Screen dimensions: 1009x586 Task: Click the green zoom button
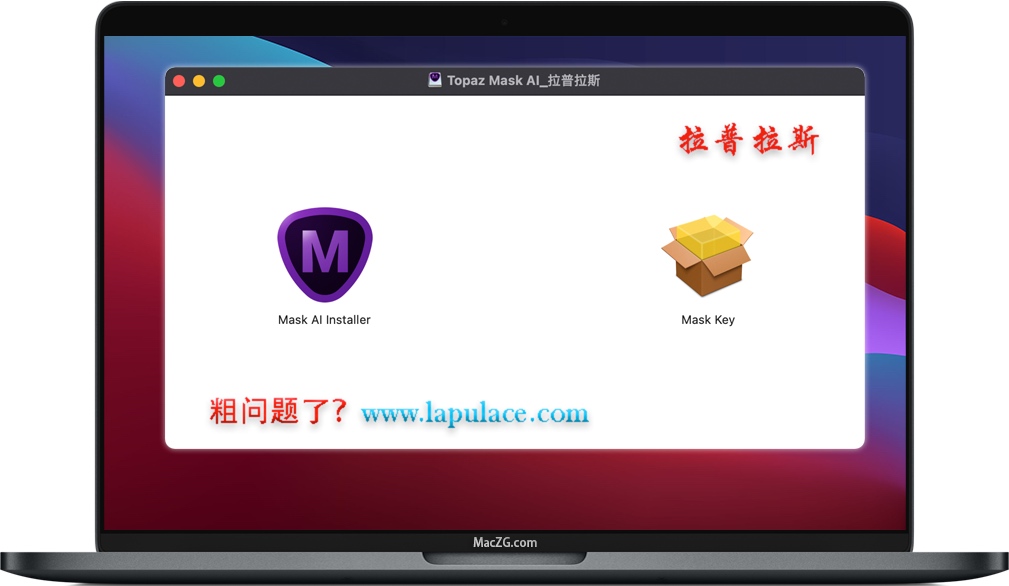click(219, 81)
